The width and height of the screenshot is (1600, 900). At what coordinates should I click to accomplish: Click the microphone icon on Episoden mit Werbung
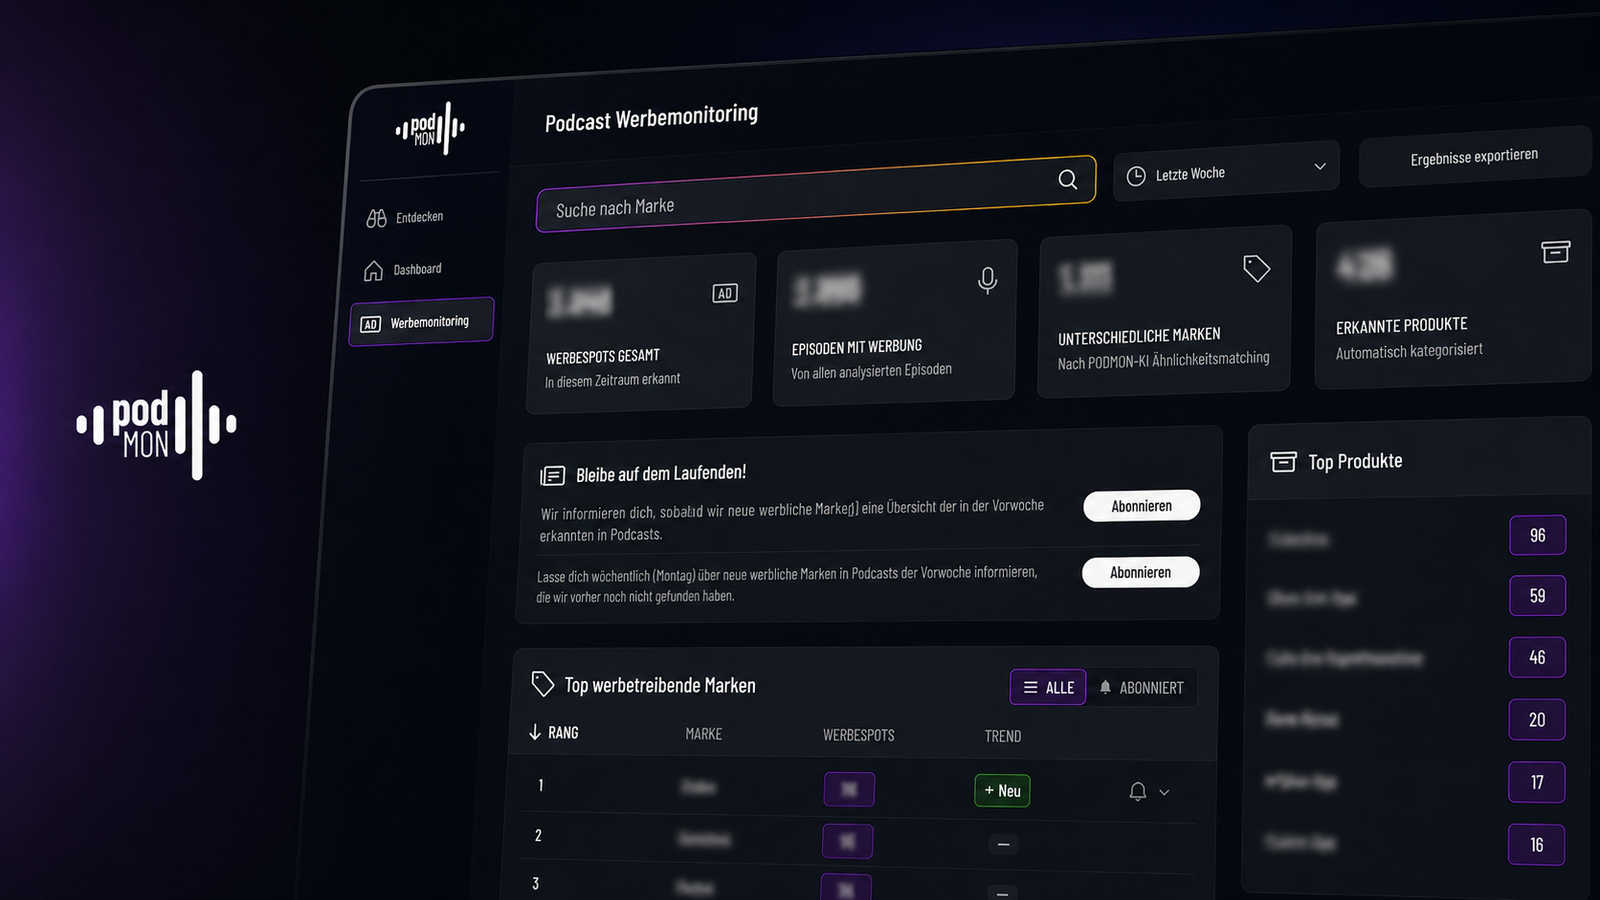[987, 281]
